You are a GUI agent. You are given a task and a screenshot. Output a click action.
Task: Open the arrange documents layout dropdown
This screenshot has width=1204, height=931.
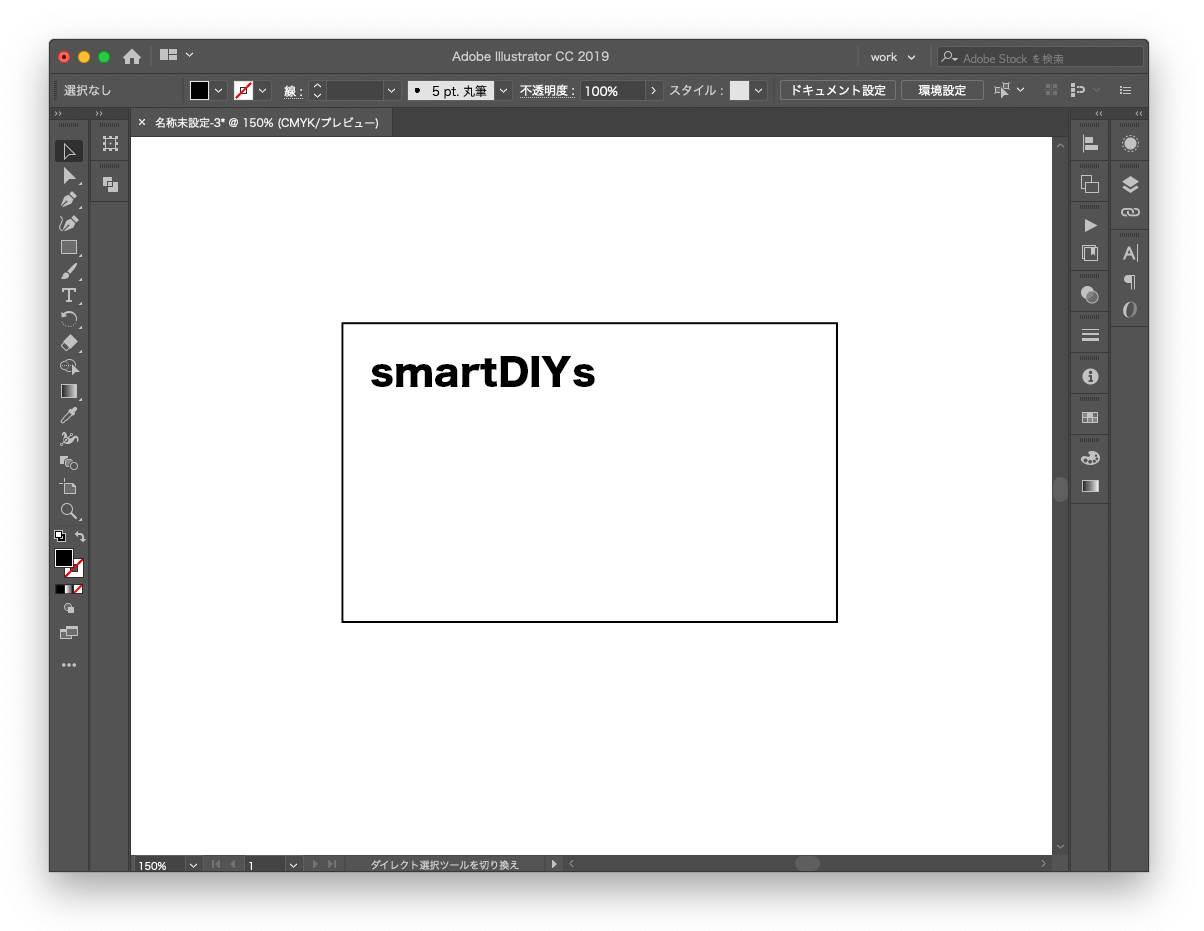click(x=177, y=55)
